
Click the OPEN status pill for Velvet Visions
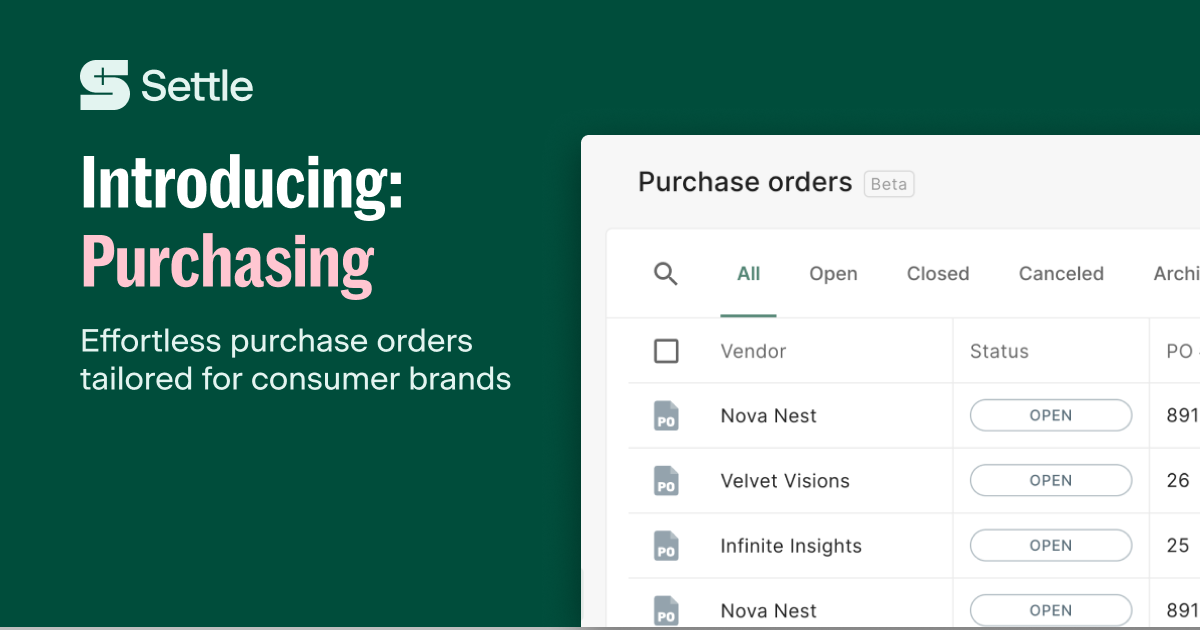coord(1051,481)
